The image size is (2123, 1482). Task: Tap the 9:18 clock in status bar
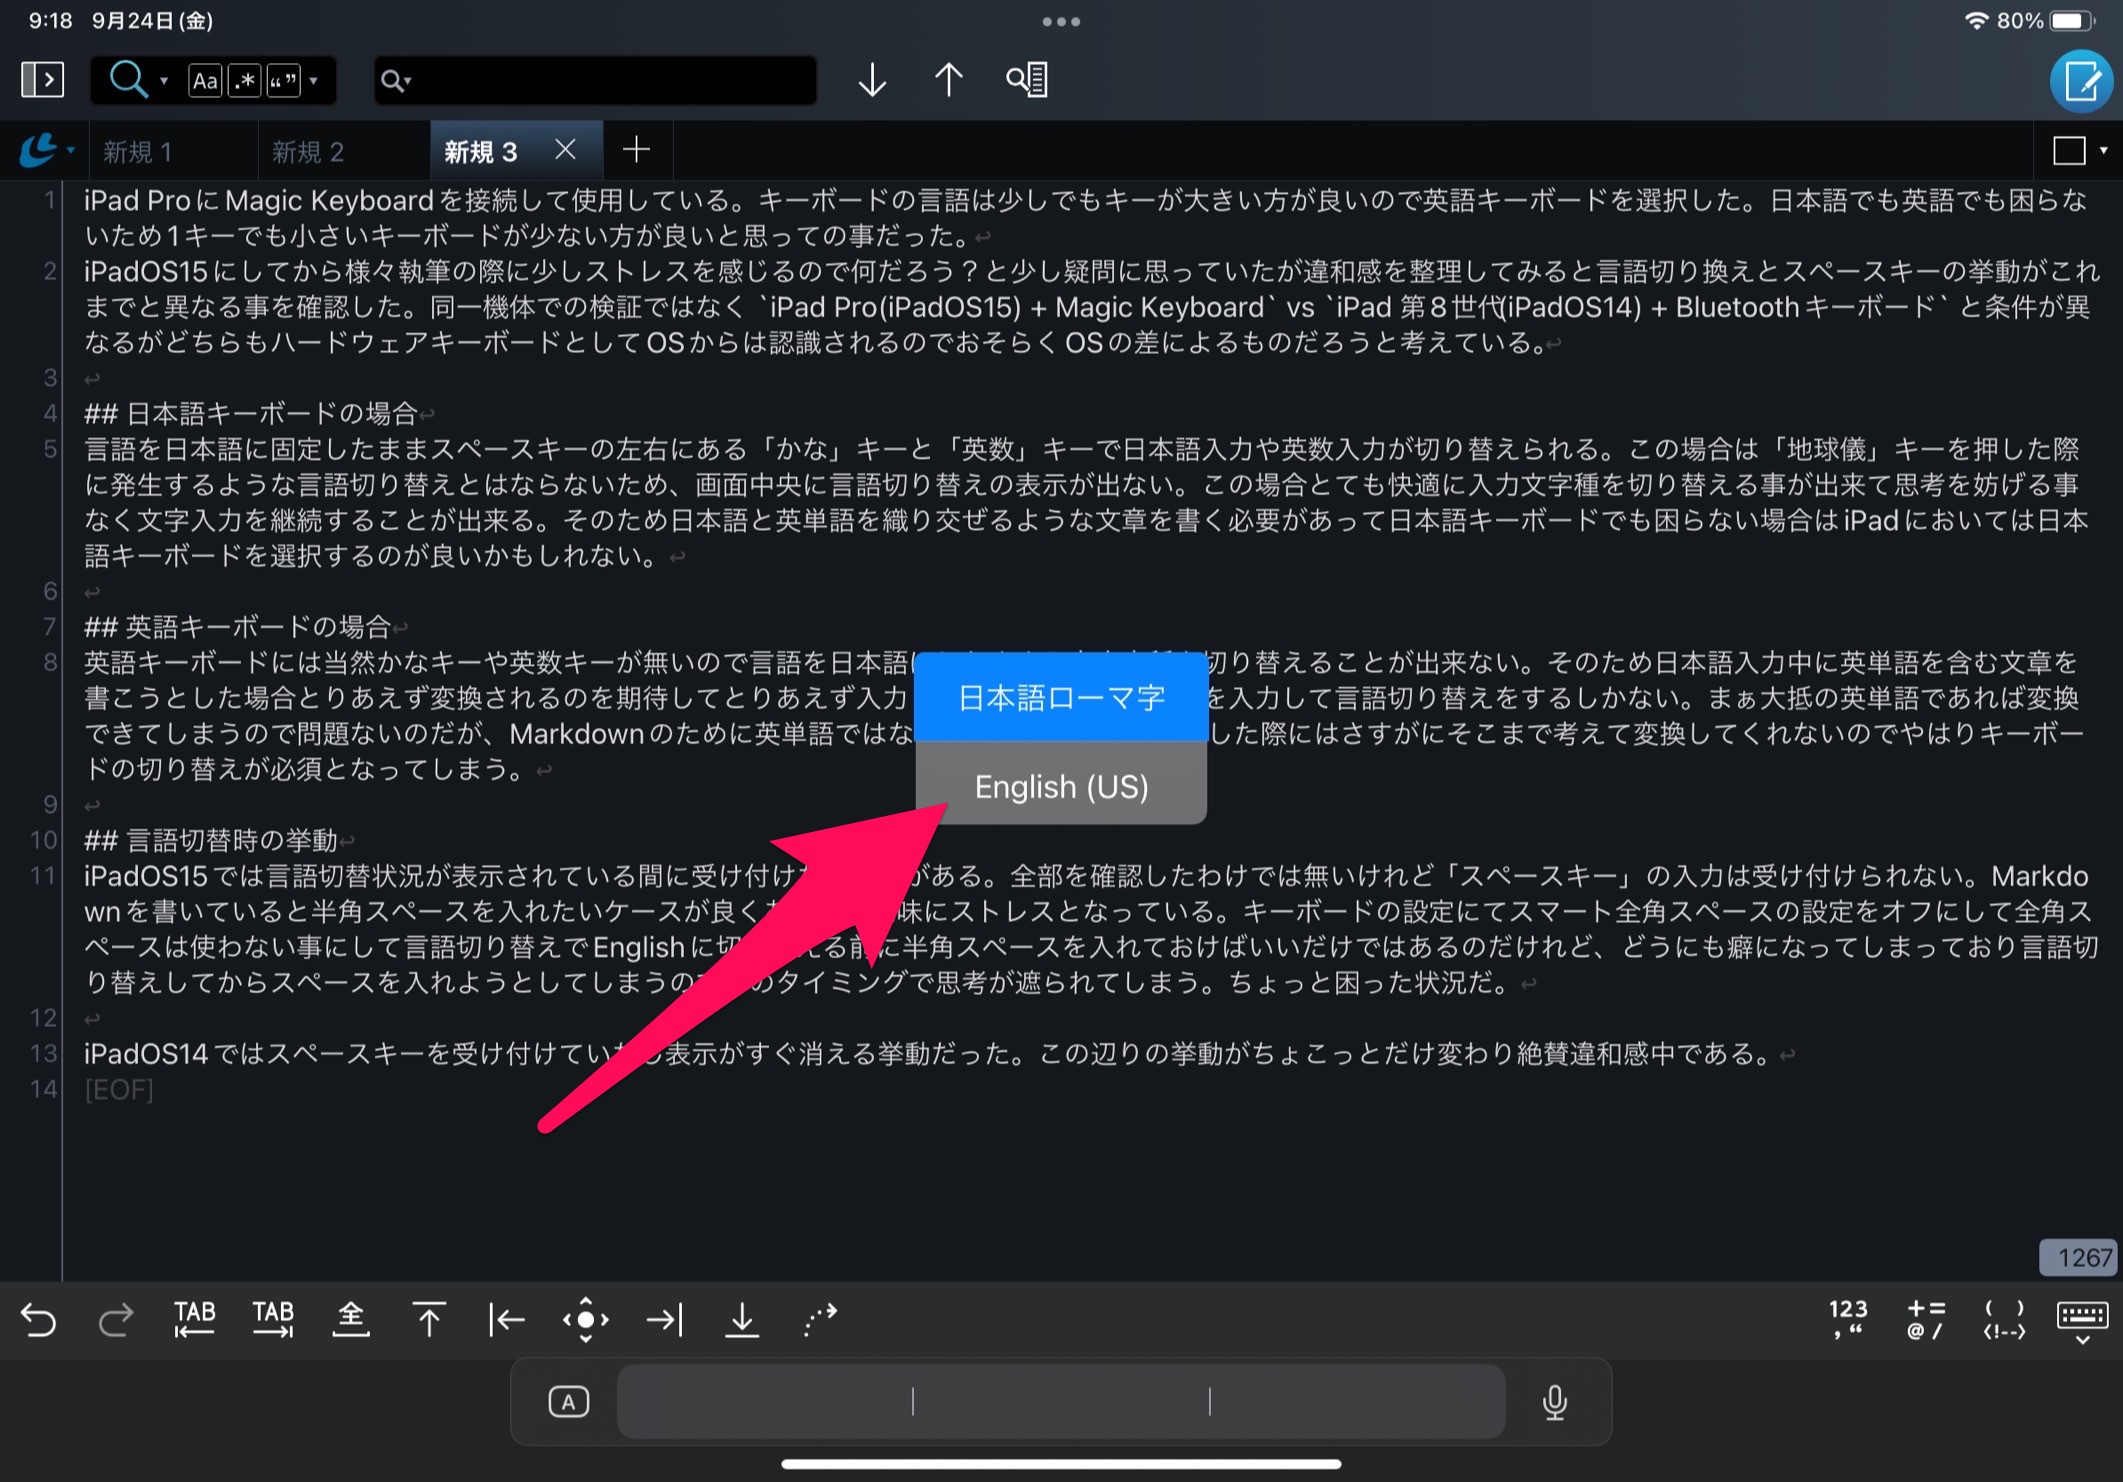50,20
